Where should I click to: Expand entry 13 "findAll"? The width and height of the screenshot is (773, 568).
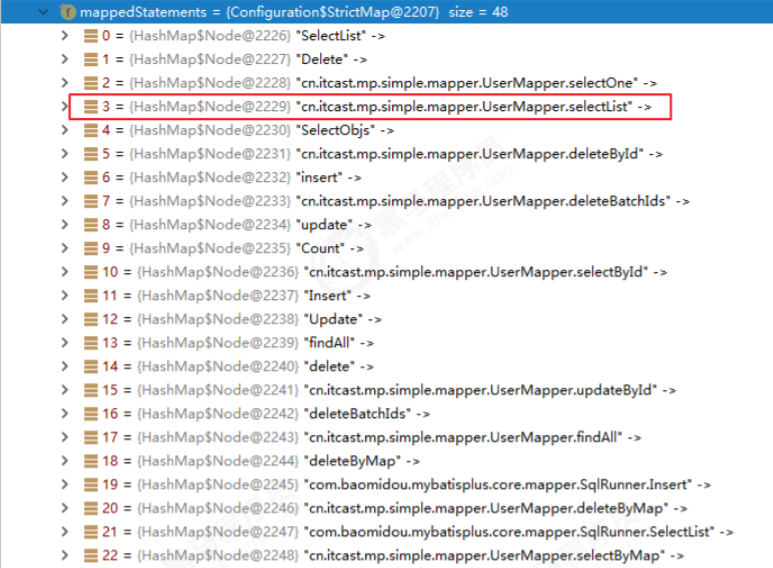65,343
